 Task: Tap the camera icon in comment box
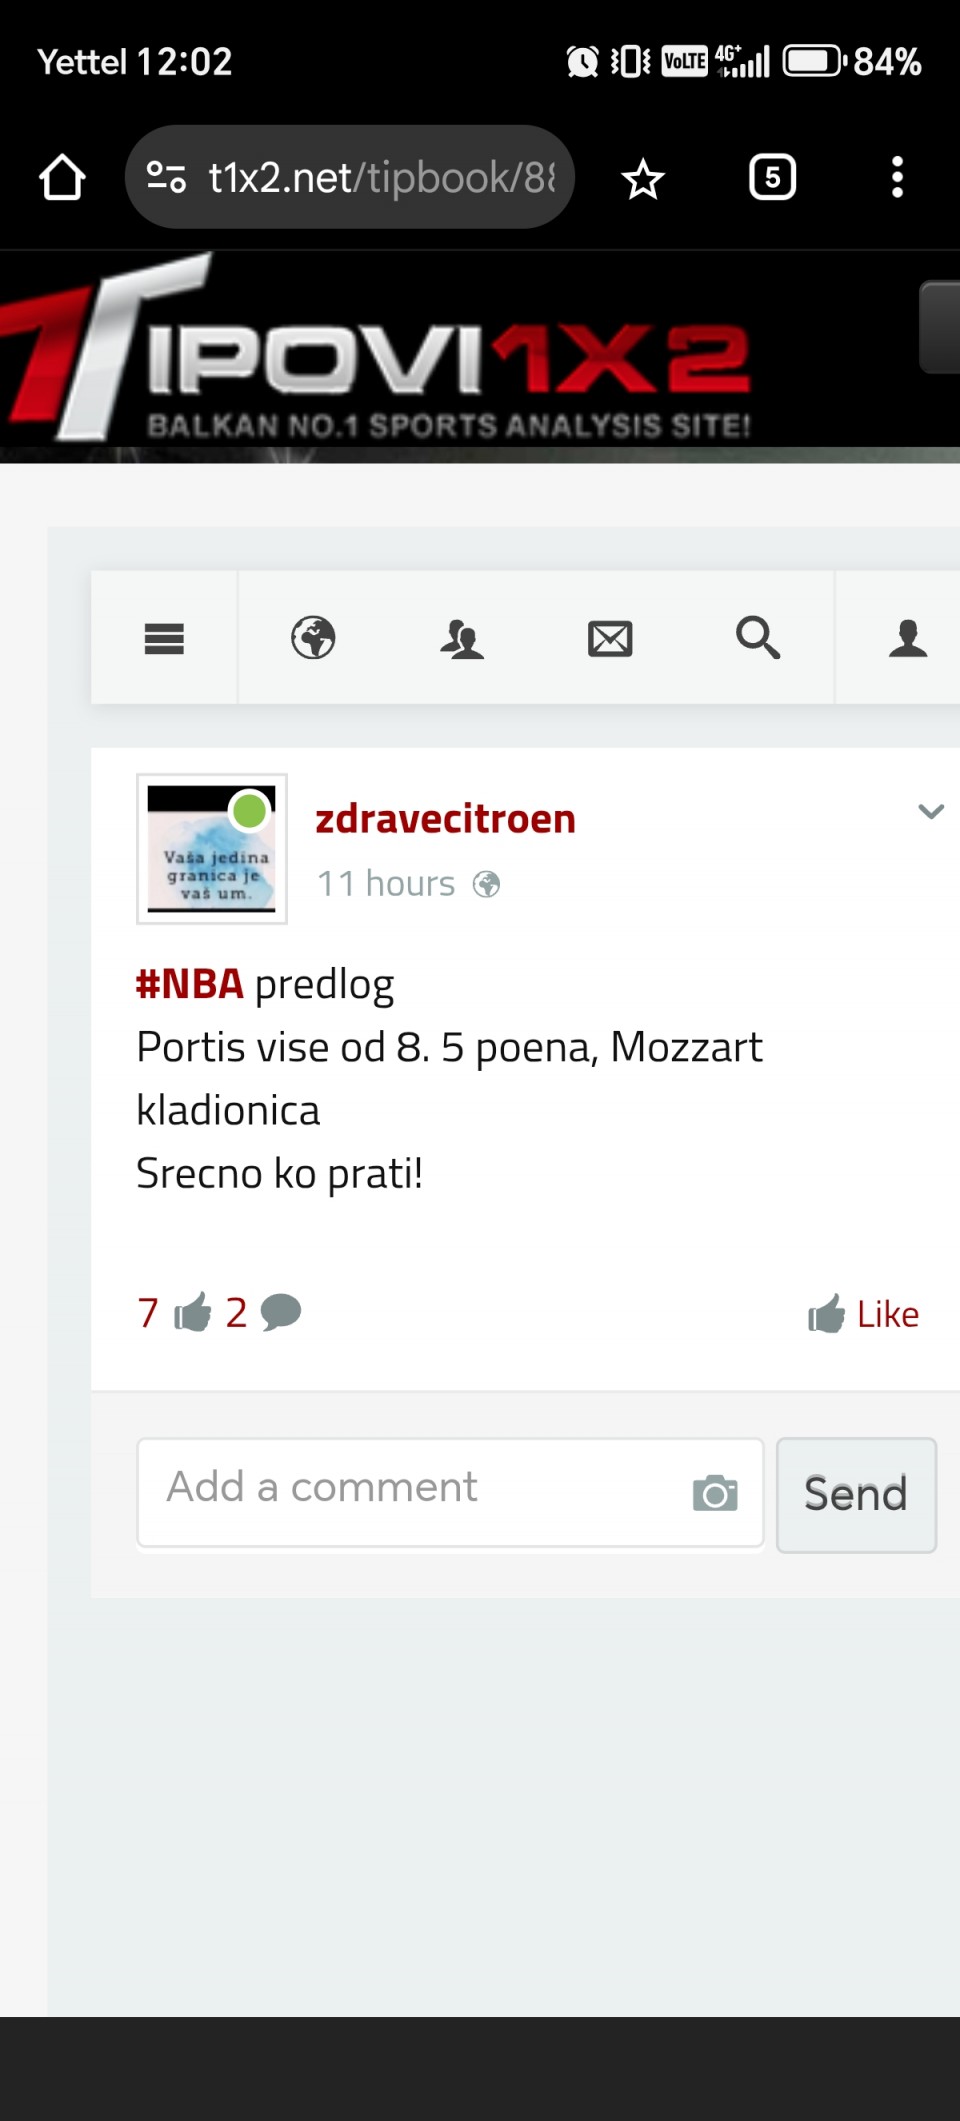pos(715,1493)
